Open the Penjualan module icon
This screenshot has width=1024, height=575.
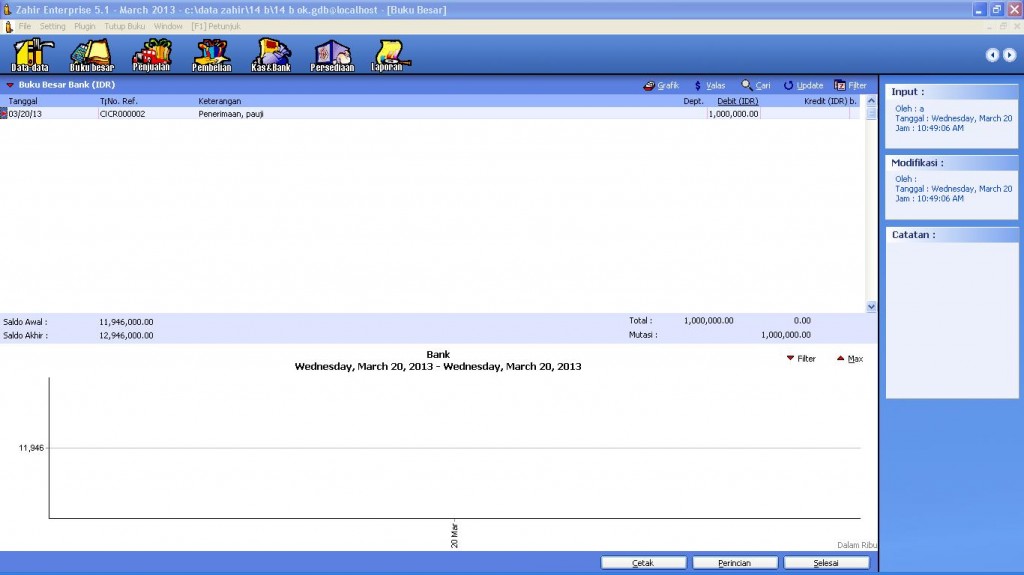pos(151,54)
